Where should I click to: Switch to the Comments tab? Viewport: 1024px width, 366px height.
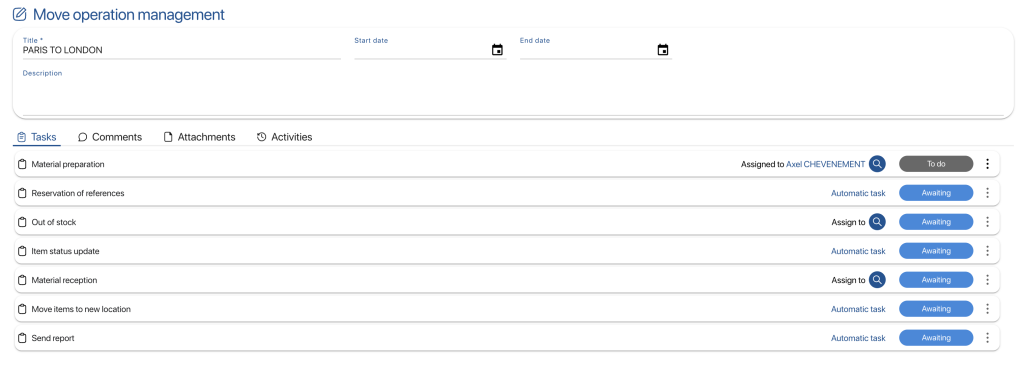(110, 137)
